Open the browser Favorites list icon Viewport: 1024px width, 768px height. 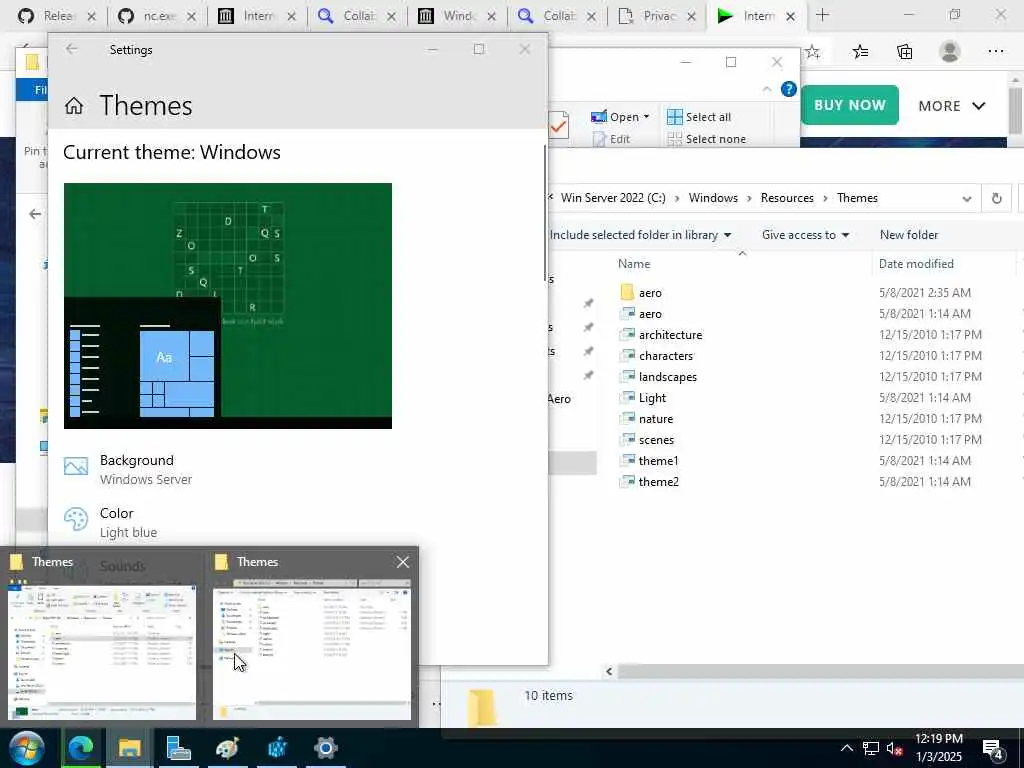pos(860,52)
